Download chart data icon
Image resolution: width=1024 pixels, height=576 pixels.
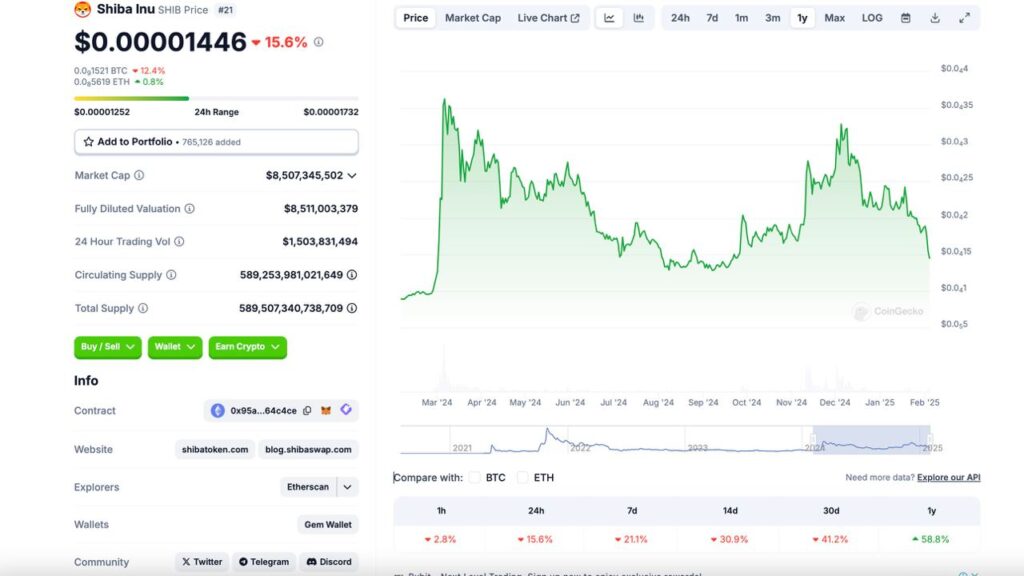(935, 18)
